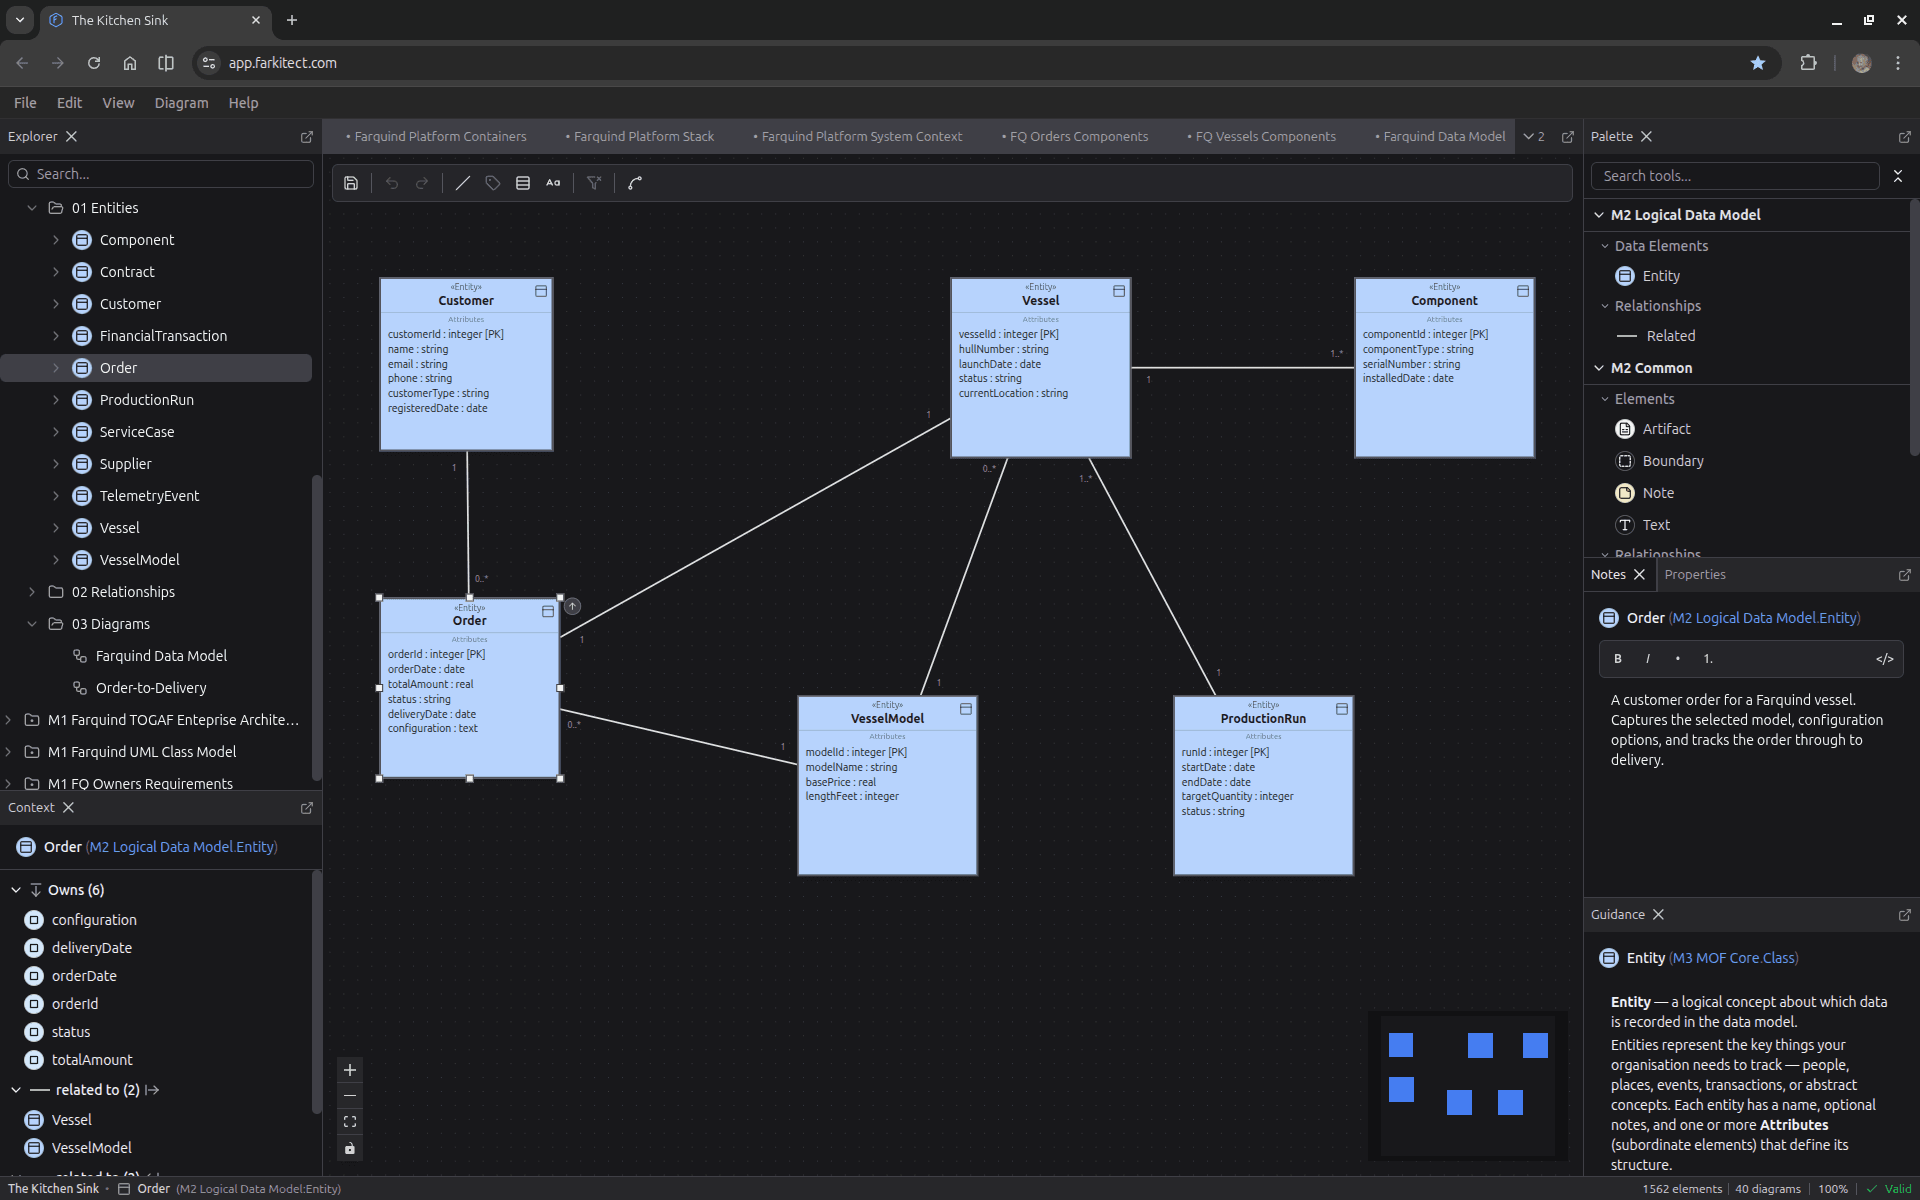
Task: Toggle the compartment icon on the Customer entity
Action: (541, 291)
